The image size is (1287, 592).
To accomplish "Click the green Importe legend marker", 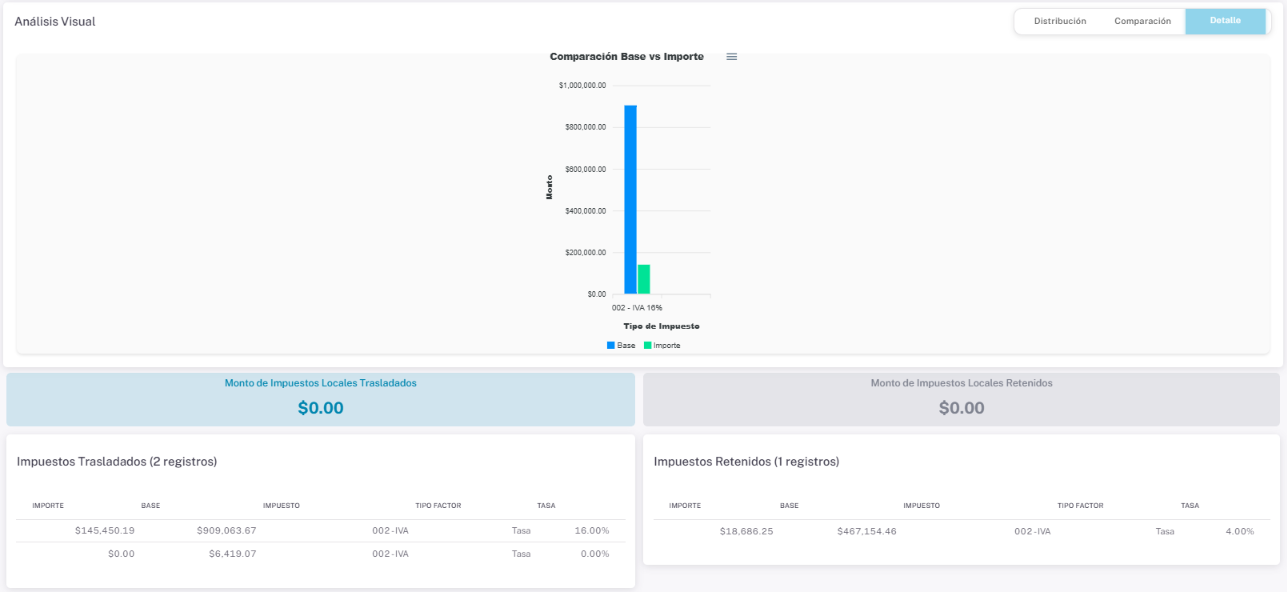I will coord(647,345).
